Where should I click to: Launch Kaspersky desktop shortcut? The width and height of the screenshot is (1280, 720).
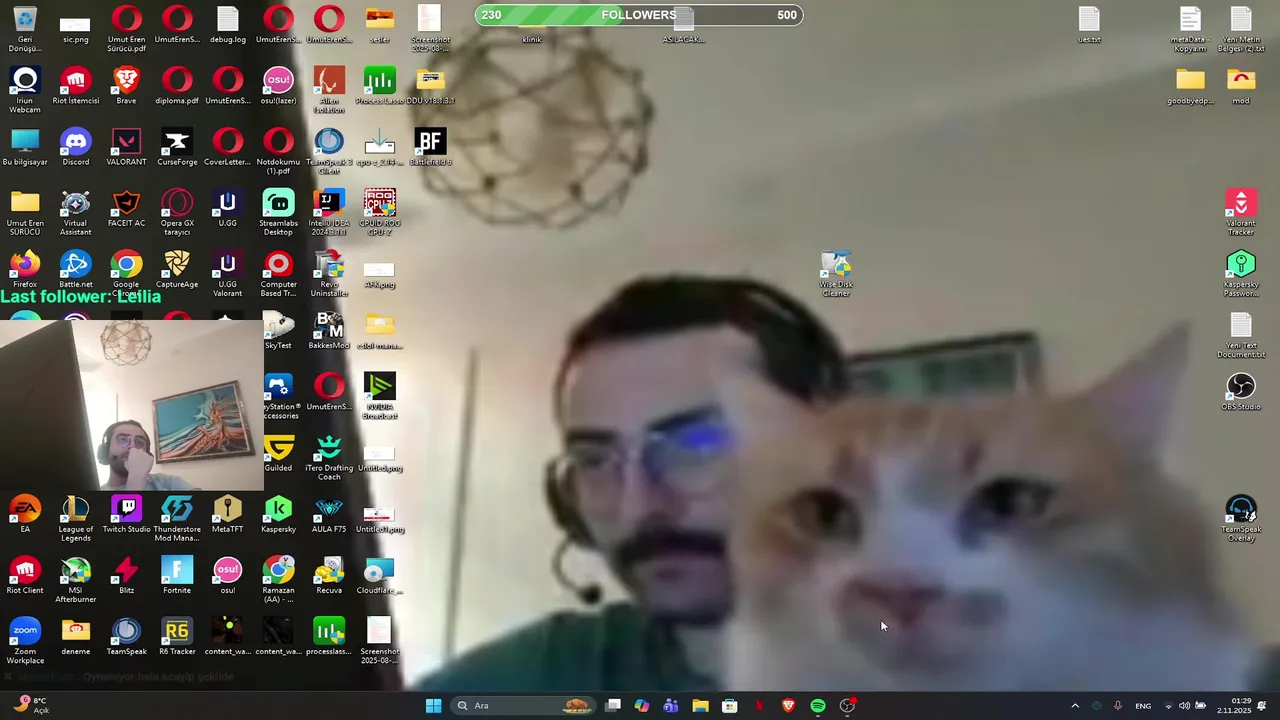click(278, 515)
